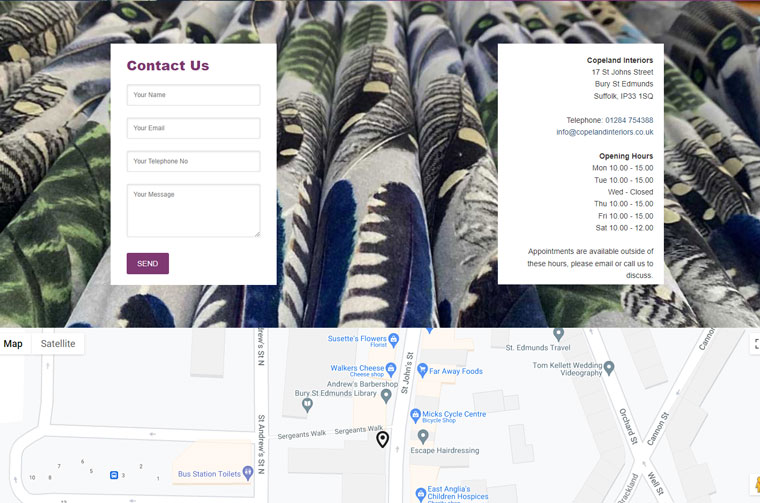Submit the form with SEND button
This screenshot has width=760, height=503.
click(x=148, y=264)
